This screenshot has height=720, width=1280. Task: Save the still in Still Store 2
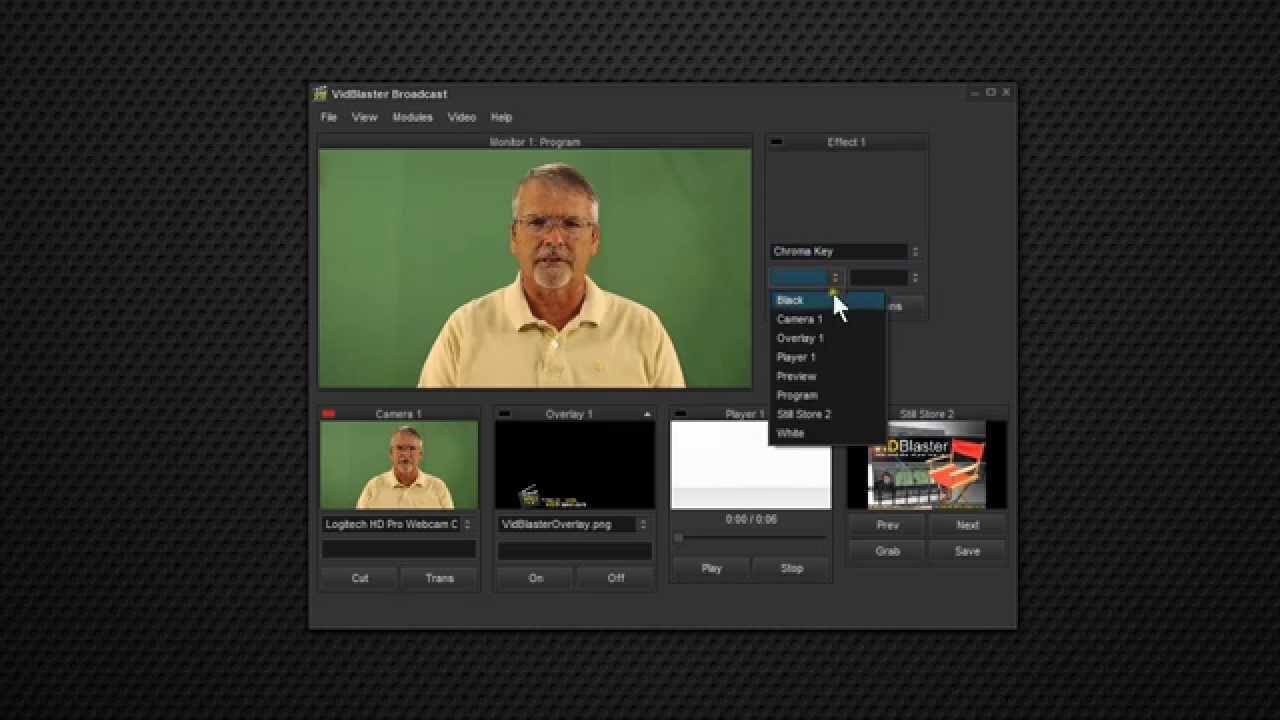967,551
